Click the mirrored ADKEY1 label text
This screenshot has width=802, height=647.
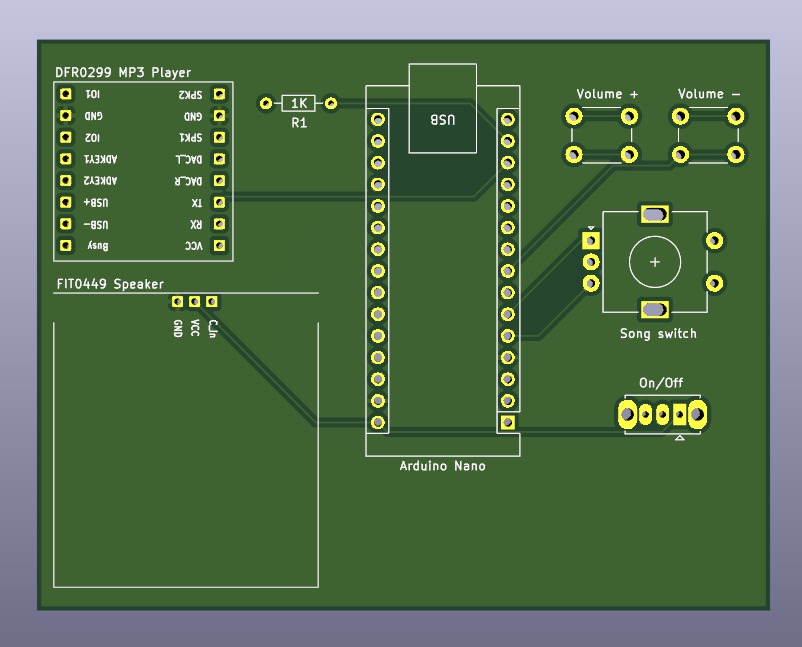(x=101, y=159)
